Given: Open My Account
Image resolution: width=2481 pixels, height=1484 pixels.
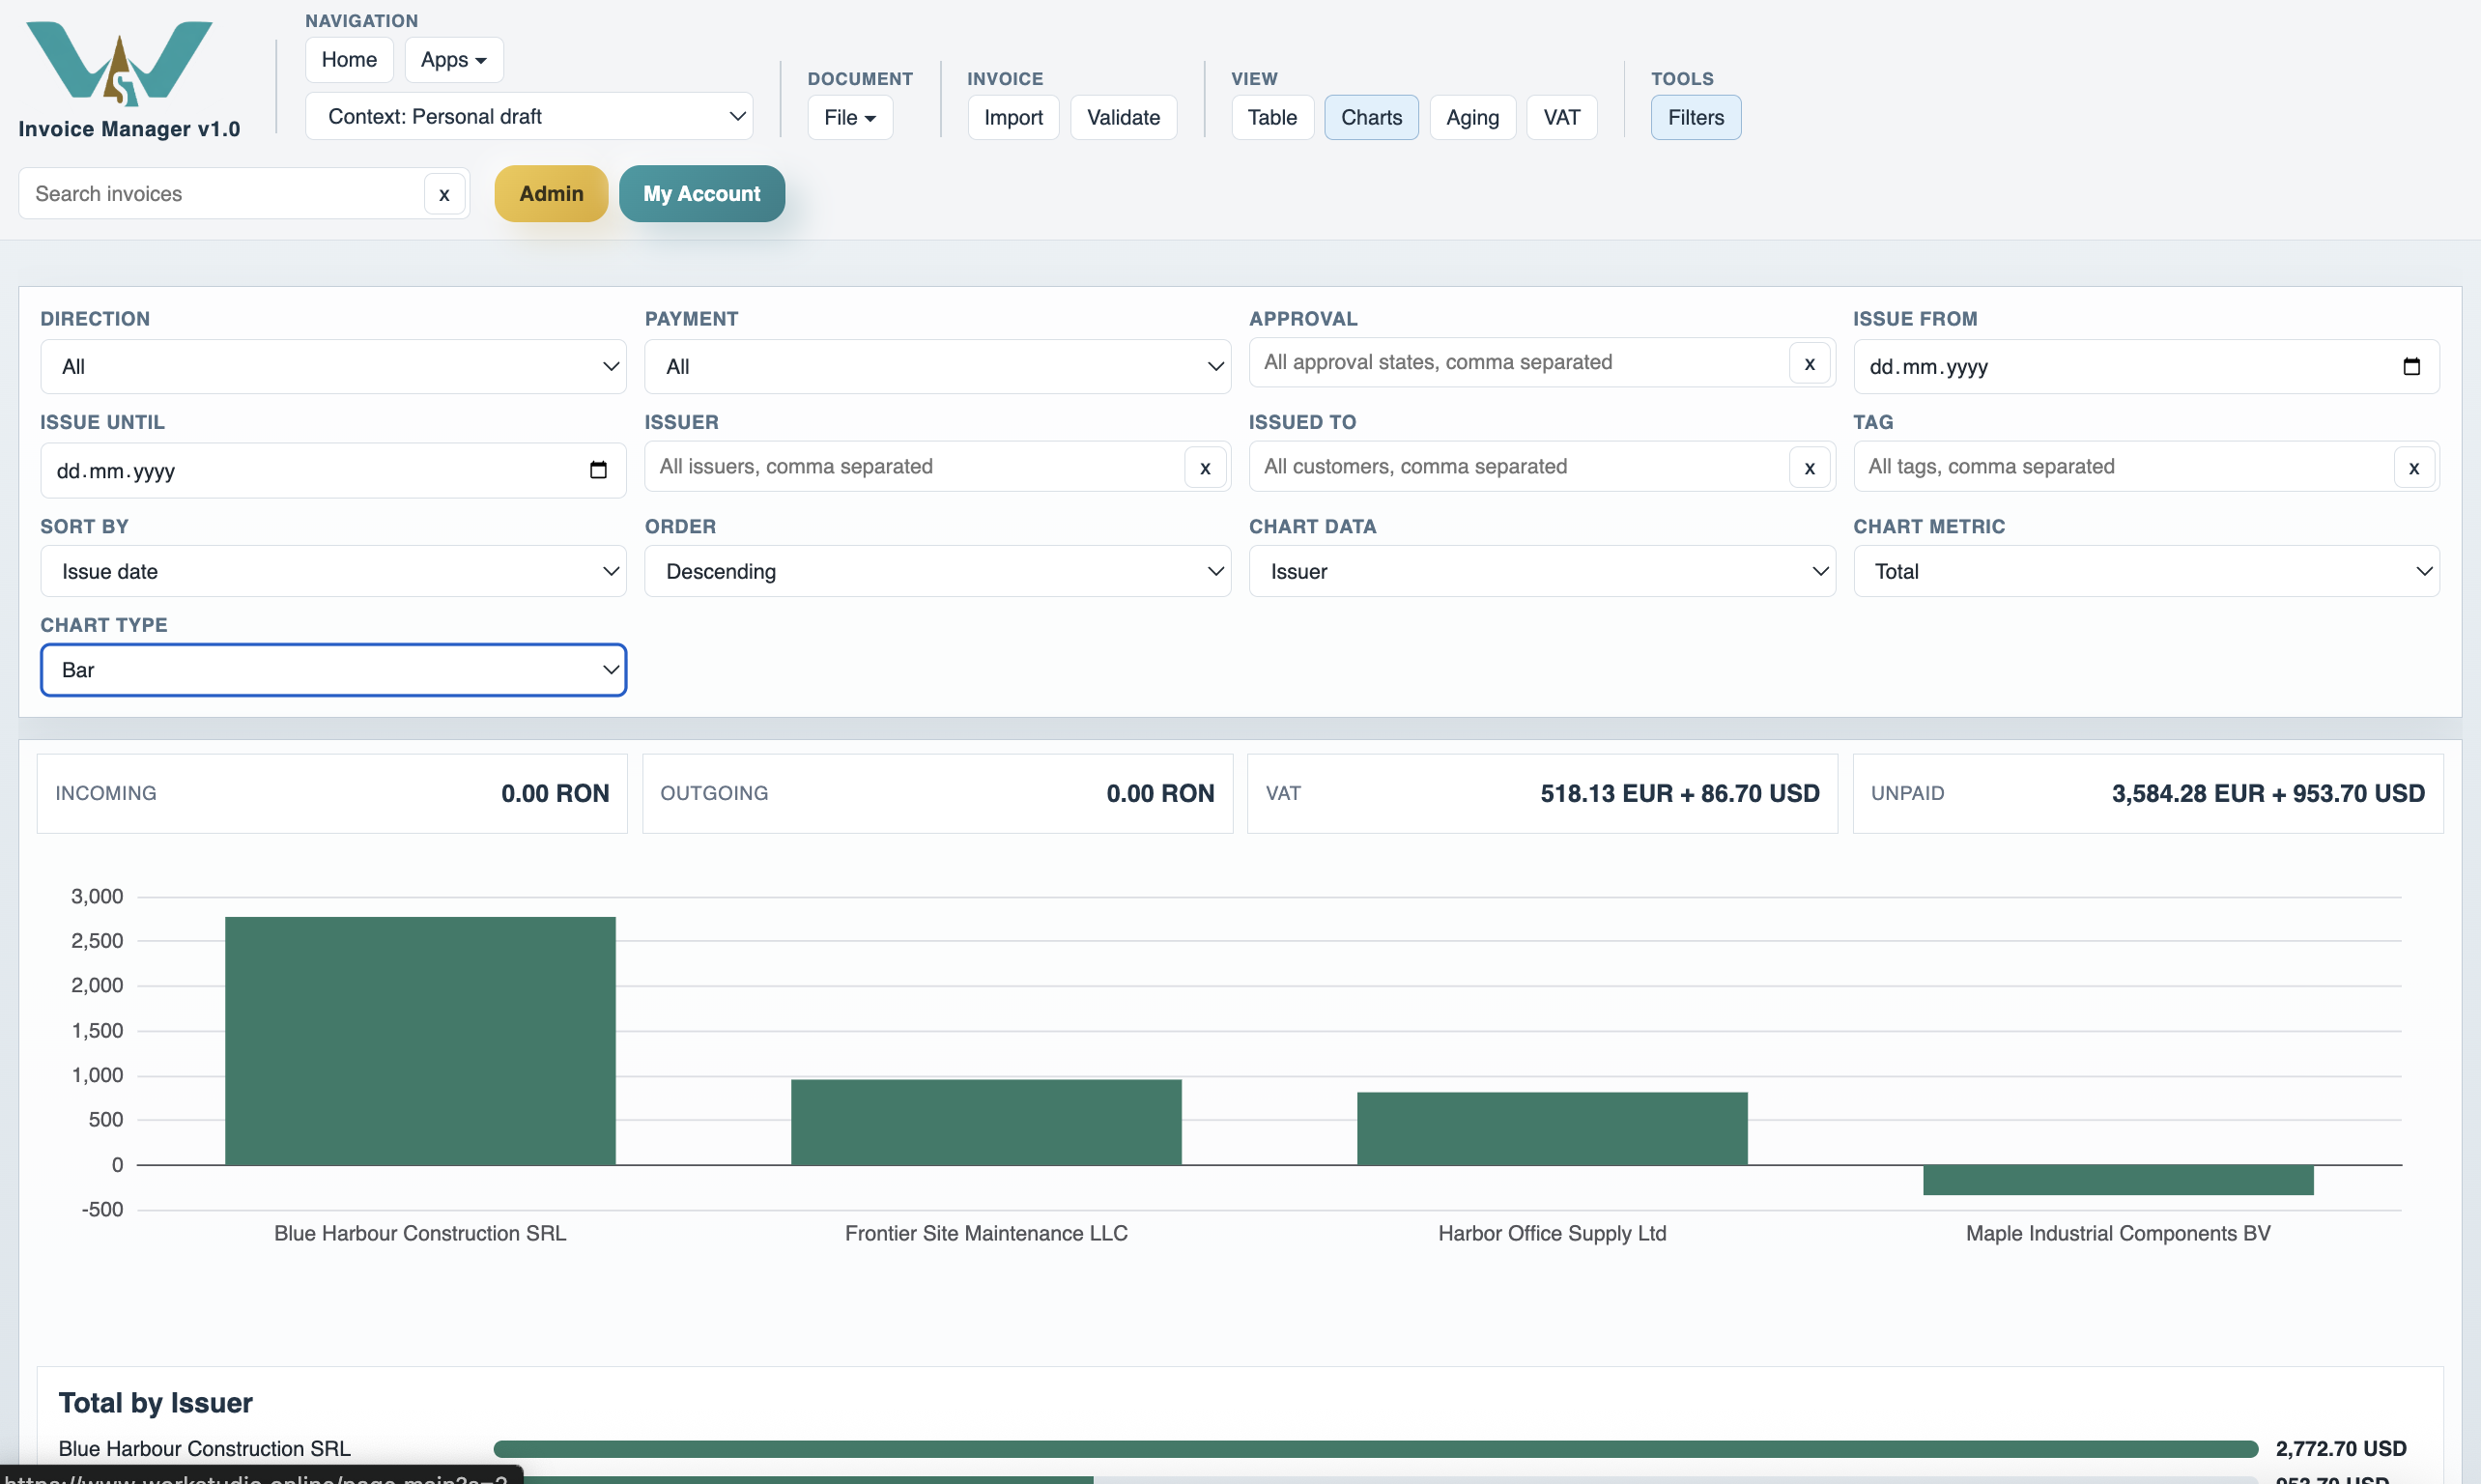Looking at the screenshot, I should coord(702,194).
